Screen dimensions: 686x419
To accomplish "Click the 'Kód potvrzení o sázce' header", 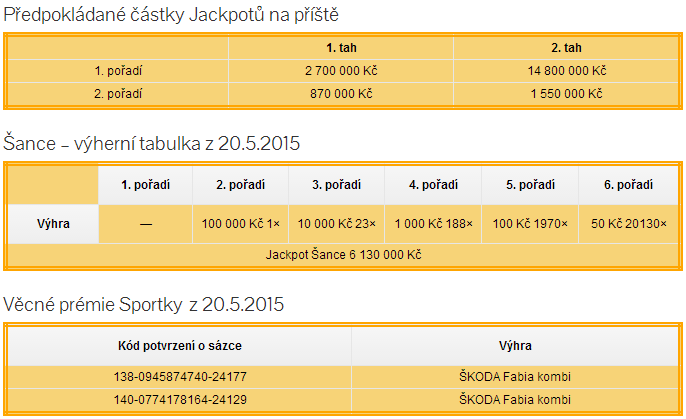I will [179, 346].
